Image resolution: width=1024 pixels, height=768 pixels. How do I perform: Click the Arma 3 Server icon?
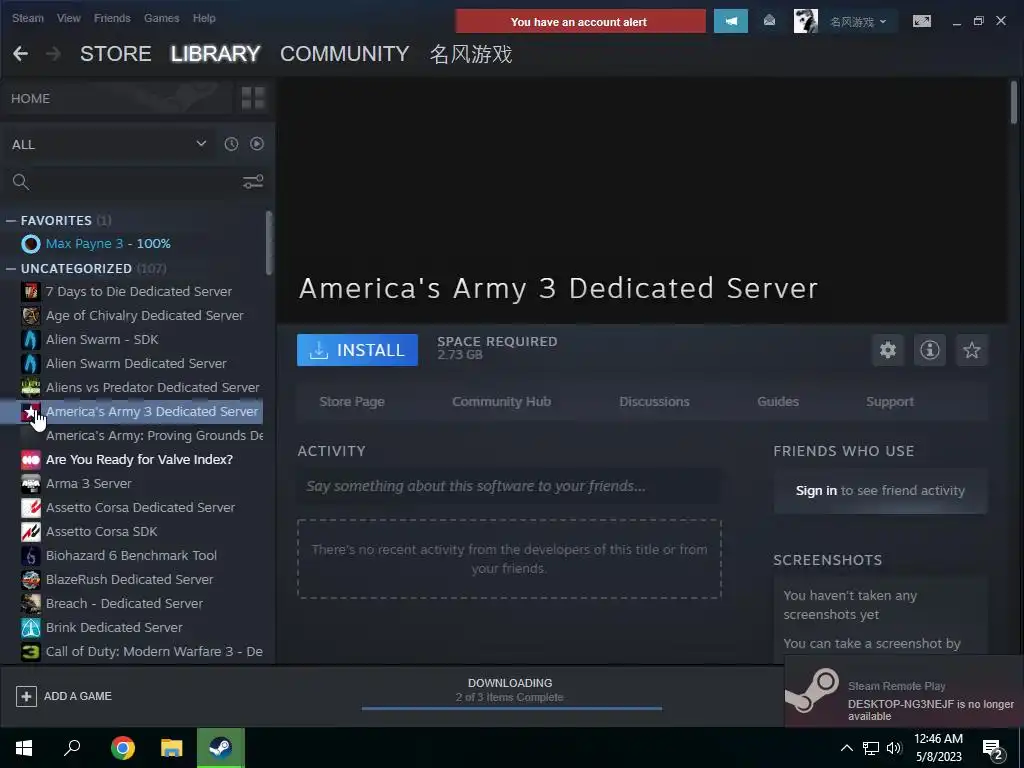(31, 483)
